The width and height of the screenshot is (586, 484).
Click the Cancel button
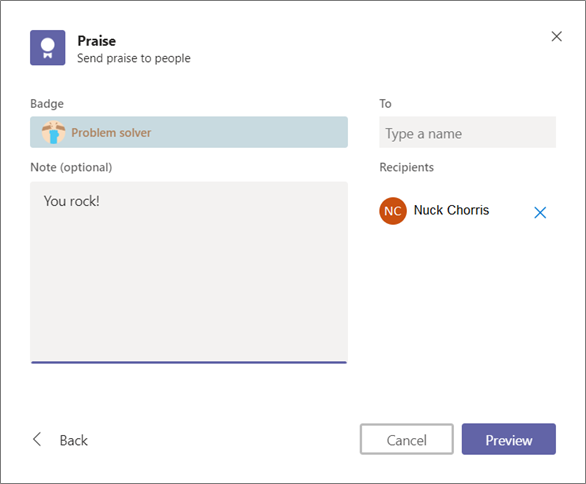[x=407, y=439]
